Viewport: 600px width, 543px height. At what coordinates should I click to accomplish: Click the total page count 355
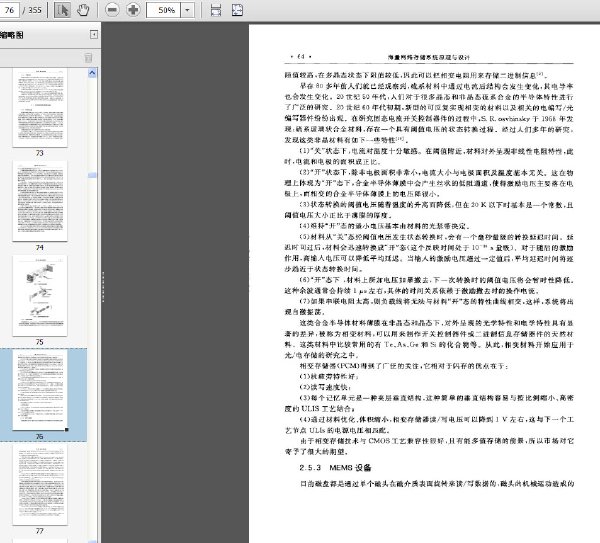point(35,10)
